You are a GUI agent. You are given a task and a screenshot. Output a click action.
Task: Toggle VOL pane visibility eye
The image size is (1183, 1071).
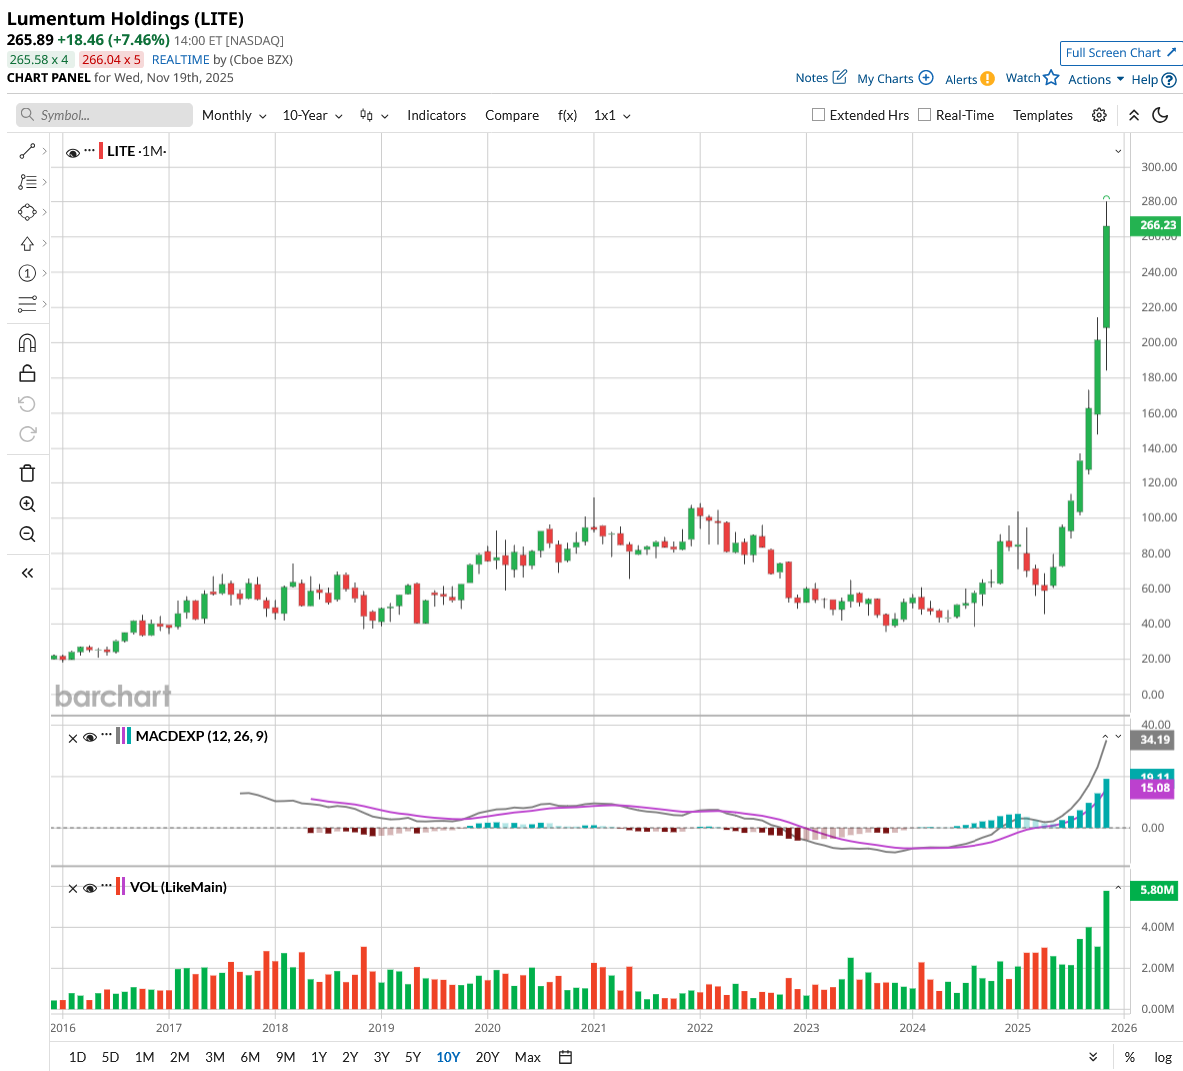coord(89,888)
